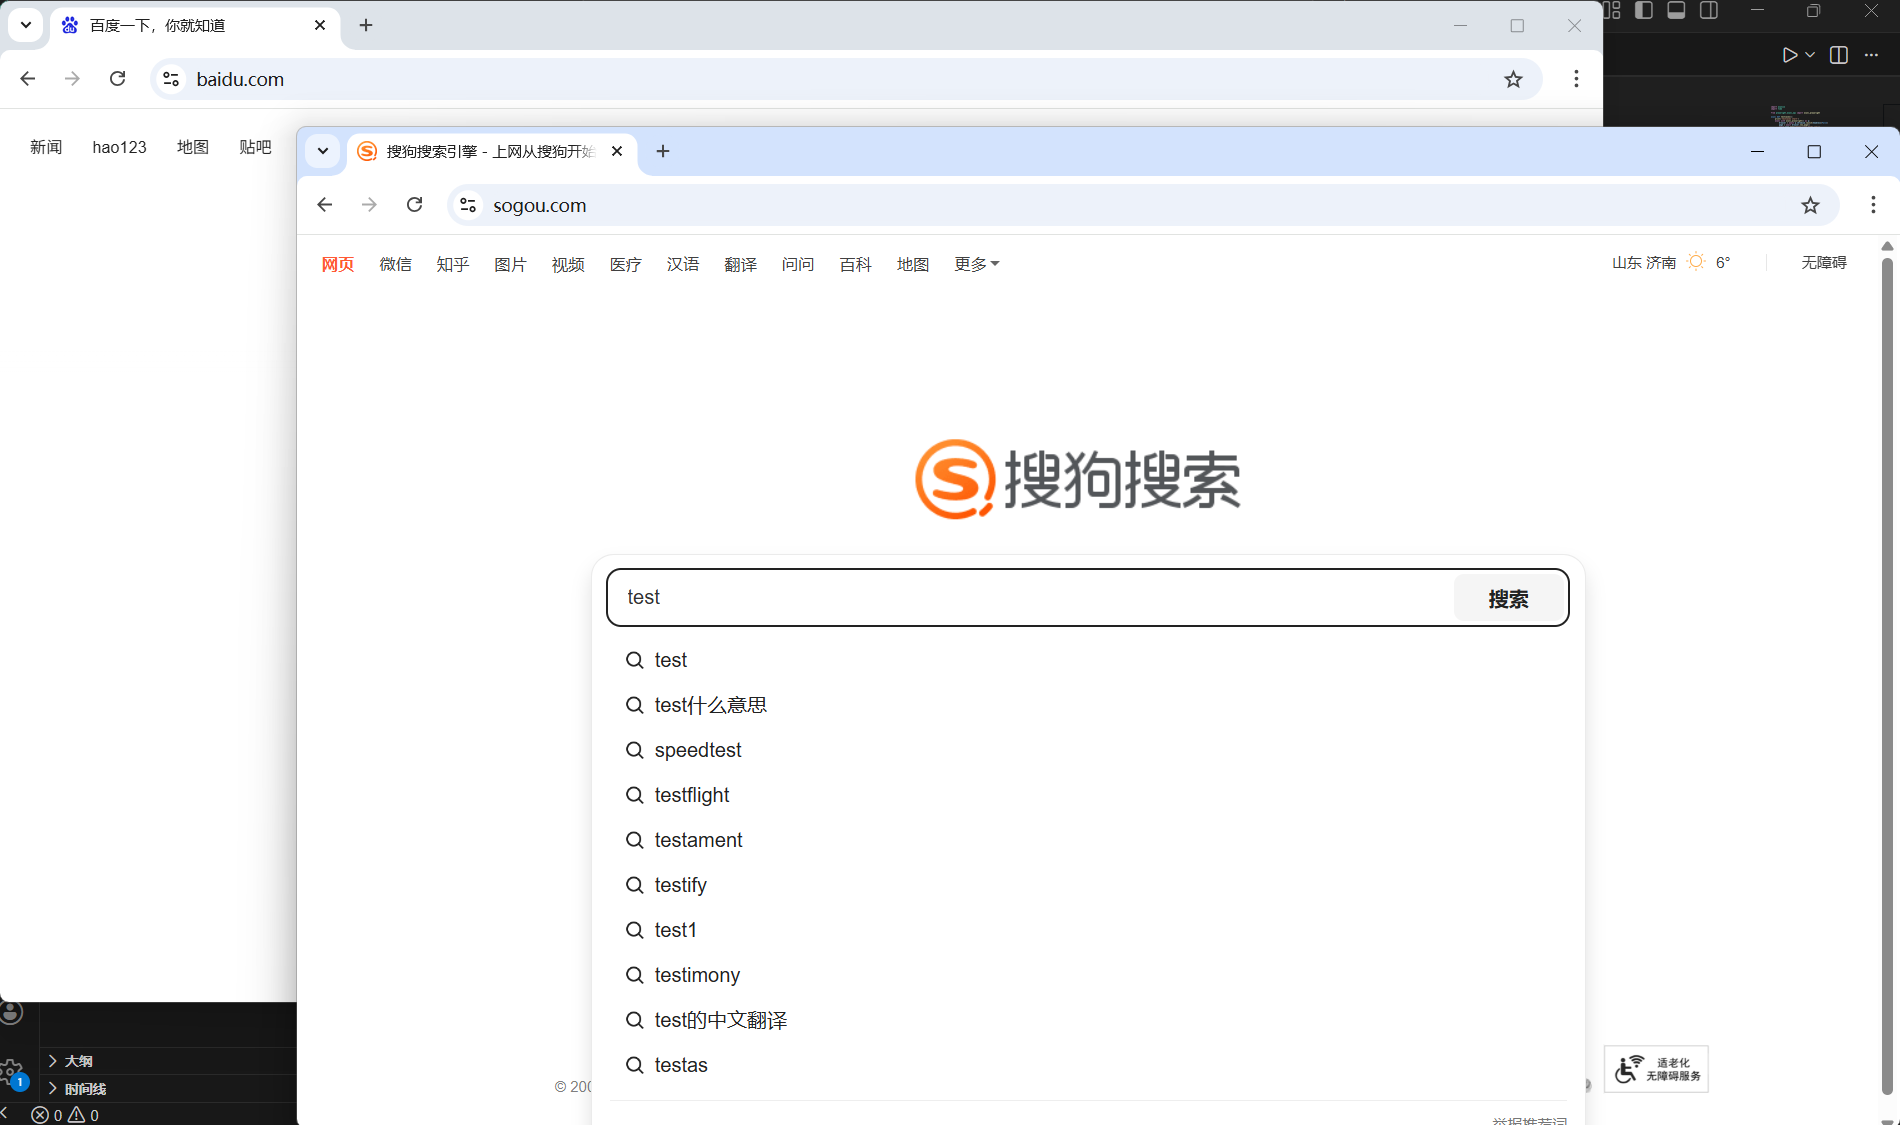
Task: Select the 搜狗搜索引擎 tab
Action: click(492, 151)
